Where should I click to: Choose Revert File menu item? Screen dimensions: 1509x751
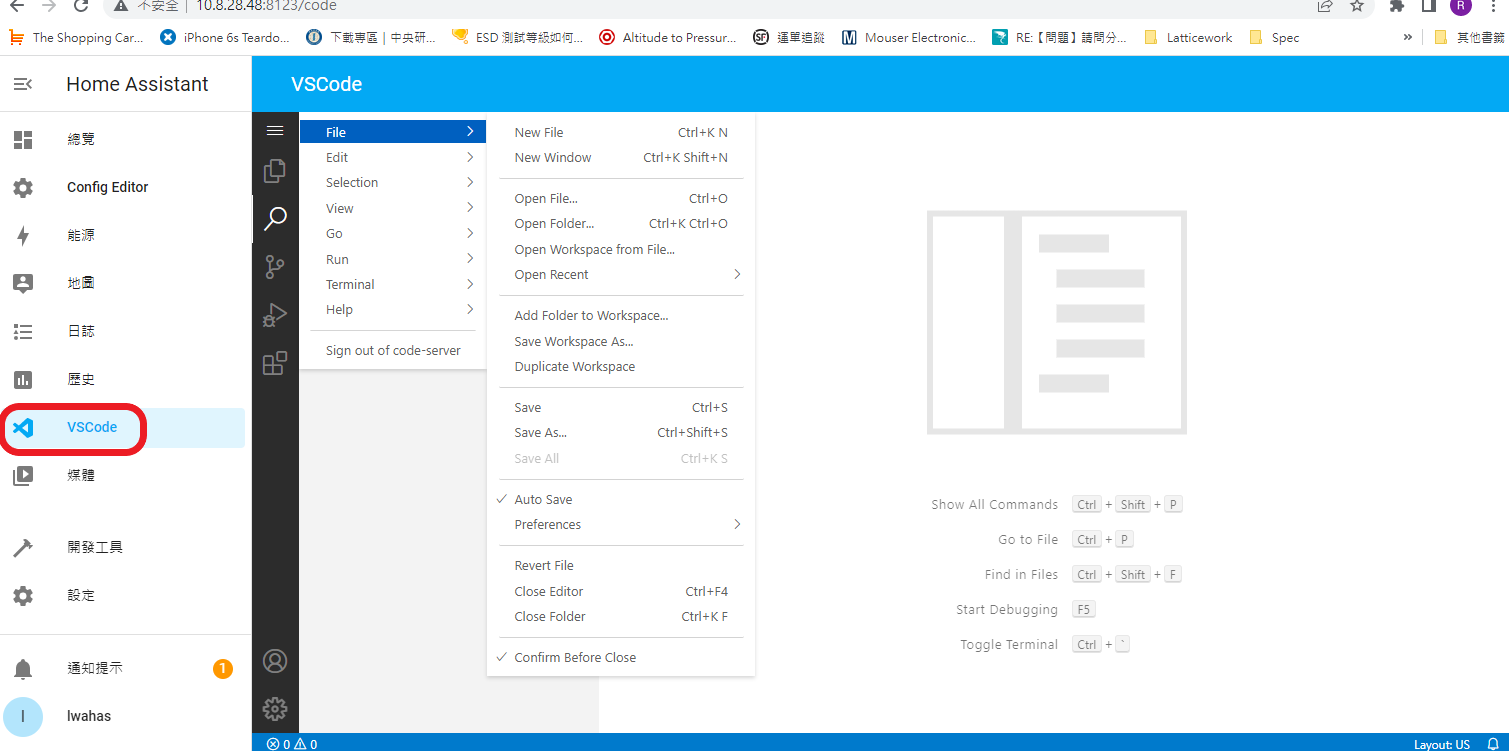(x=620, y=565)
